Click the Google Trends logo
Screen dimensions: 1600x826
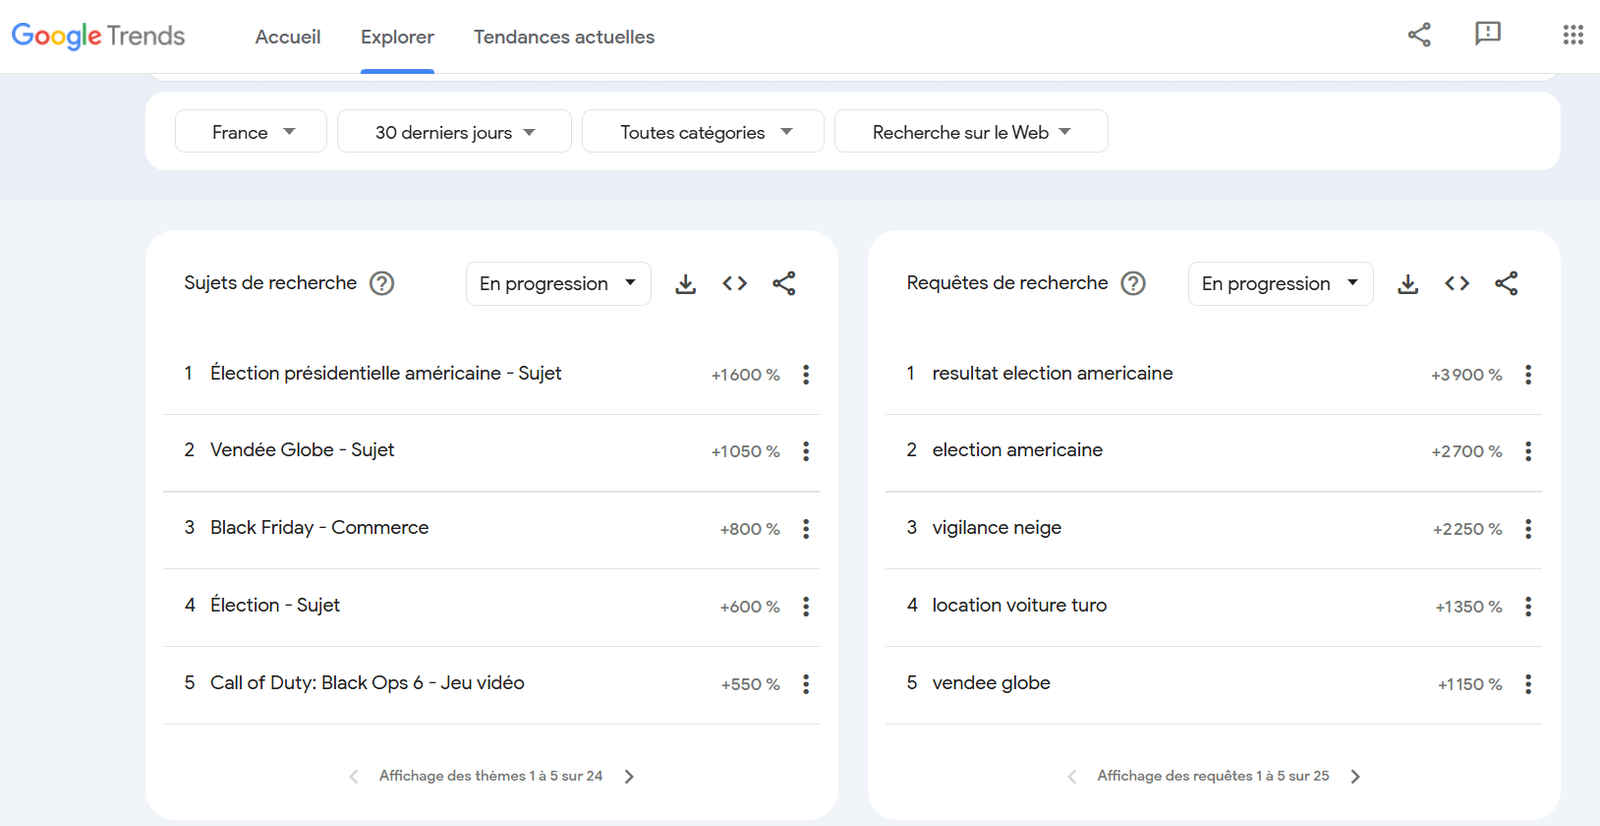coord(98,36)
